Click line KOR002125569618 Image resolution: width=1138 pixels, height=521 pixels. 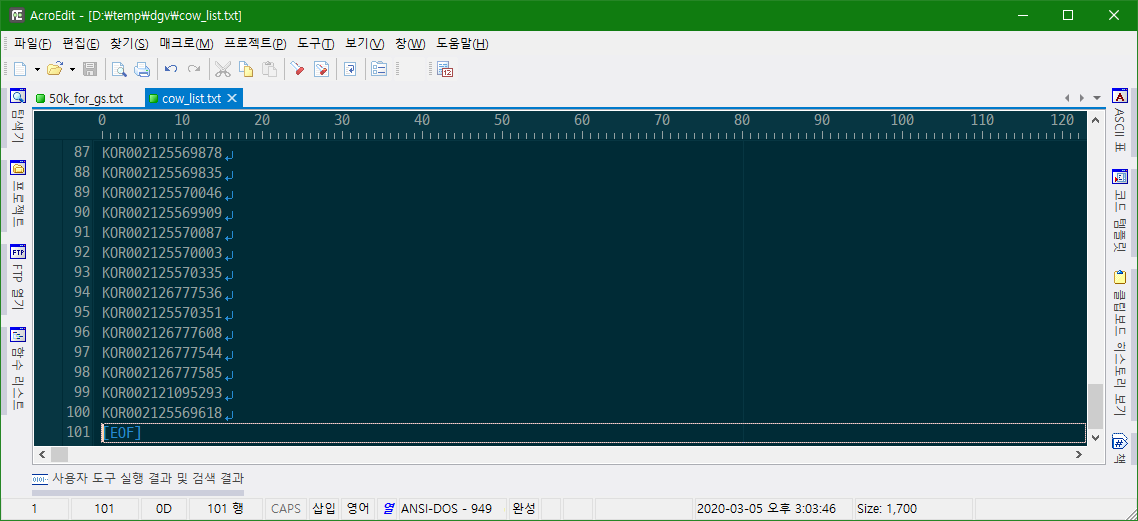click(x=162, y=413)
